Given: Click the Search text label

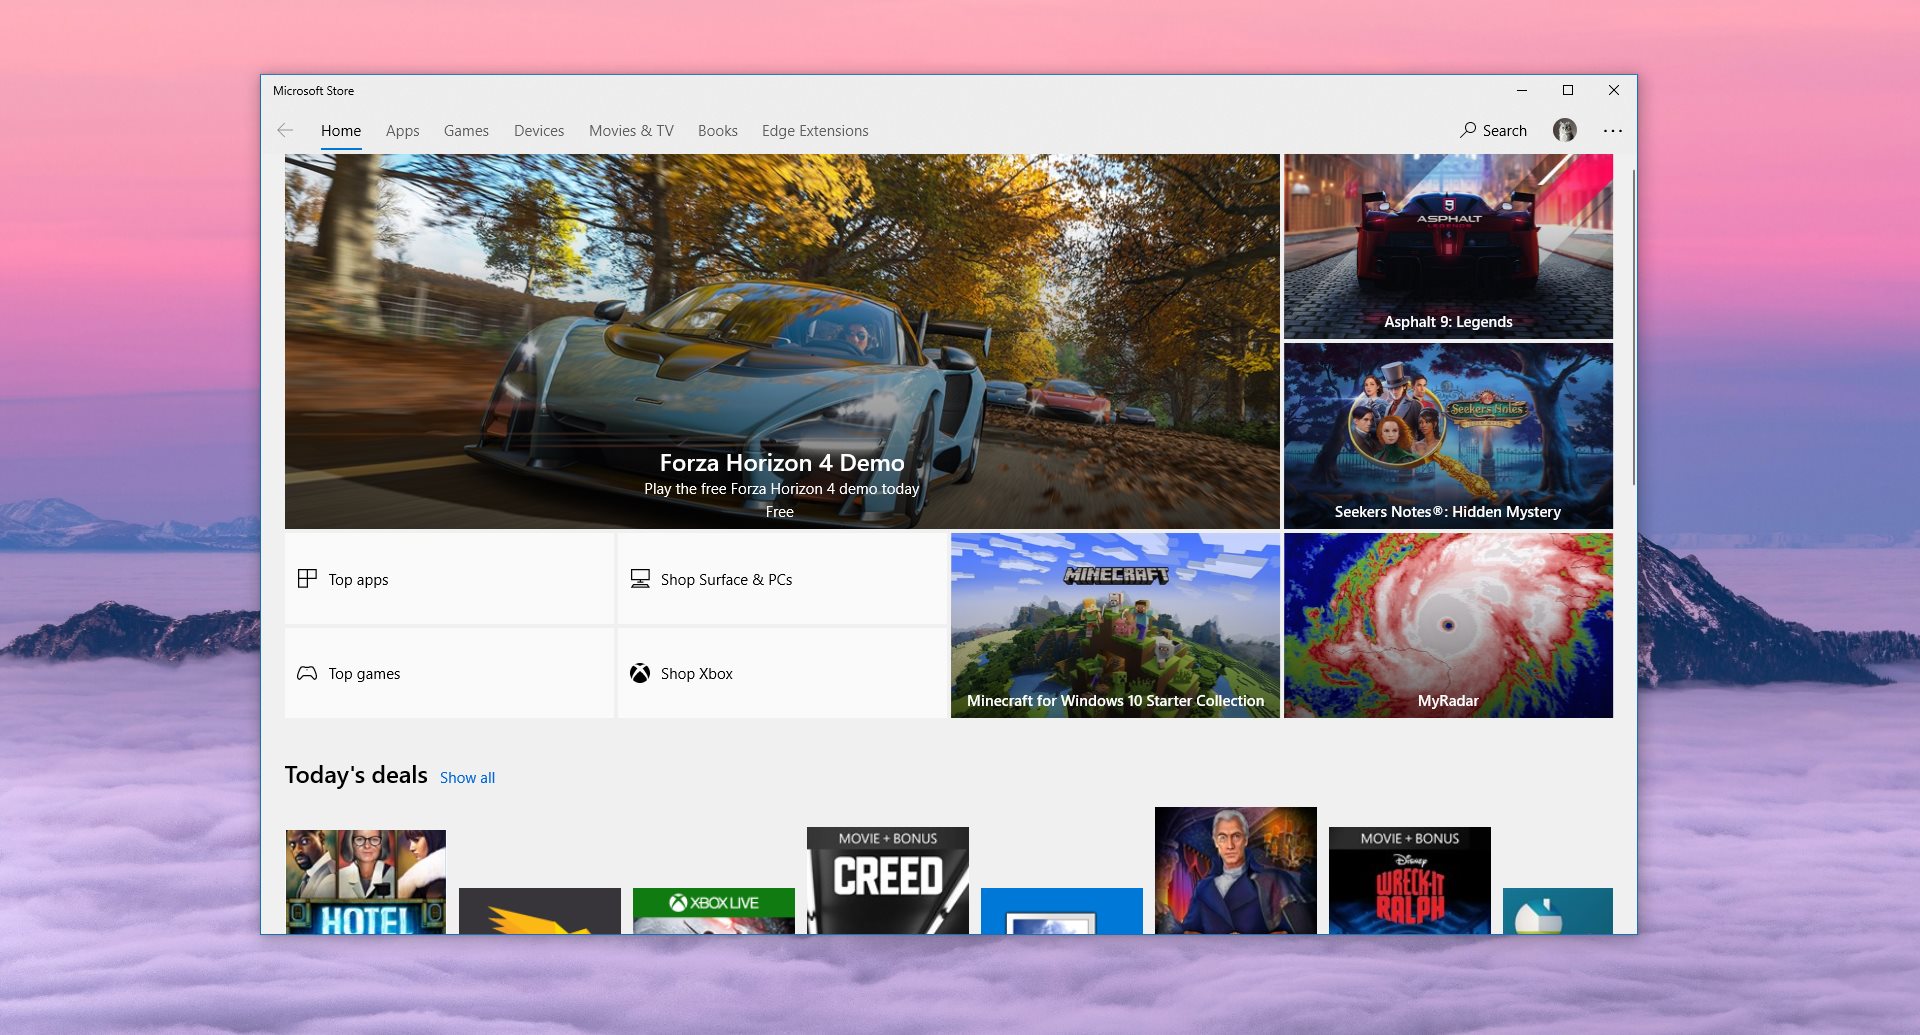Looking at the screenshot, I should [x=1505, y=131].
